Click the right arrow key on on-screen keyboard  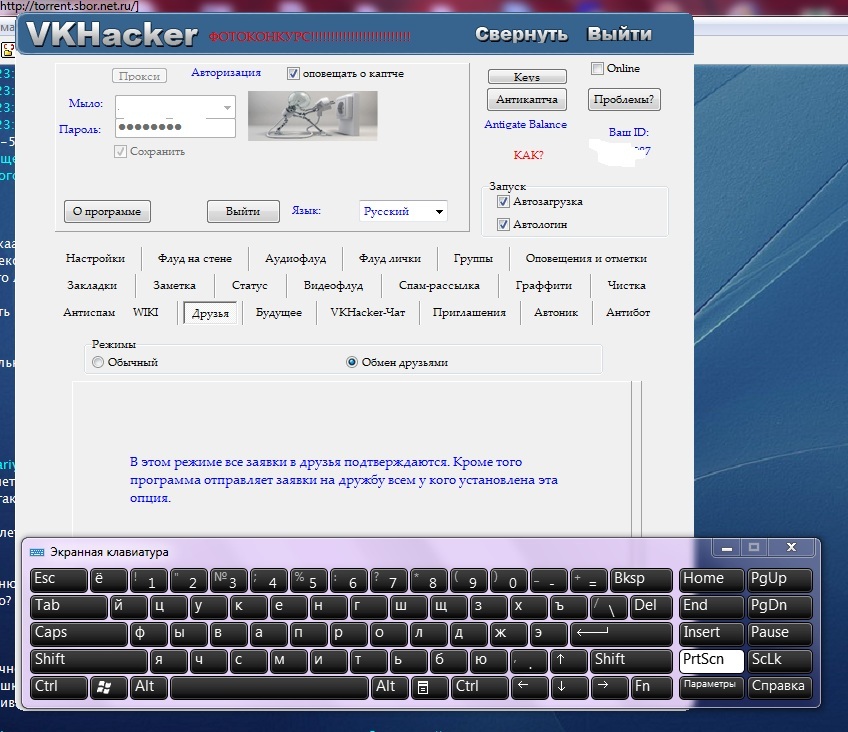pos(609,687)
